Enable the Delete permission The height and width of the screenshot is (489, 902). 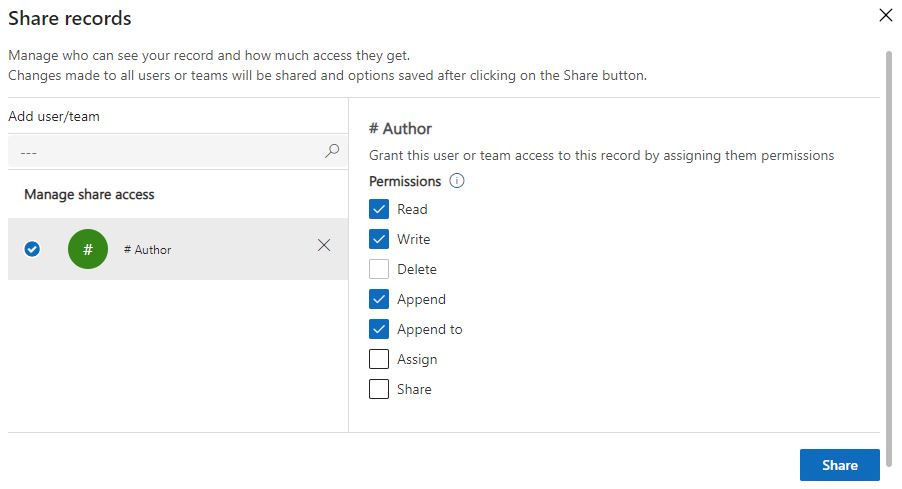(379, 269)
